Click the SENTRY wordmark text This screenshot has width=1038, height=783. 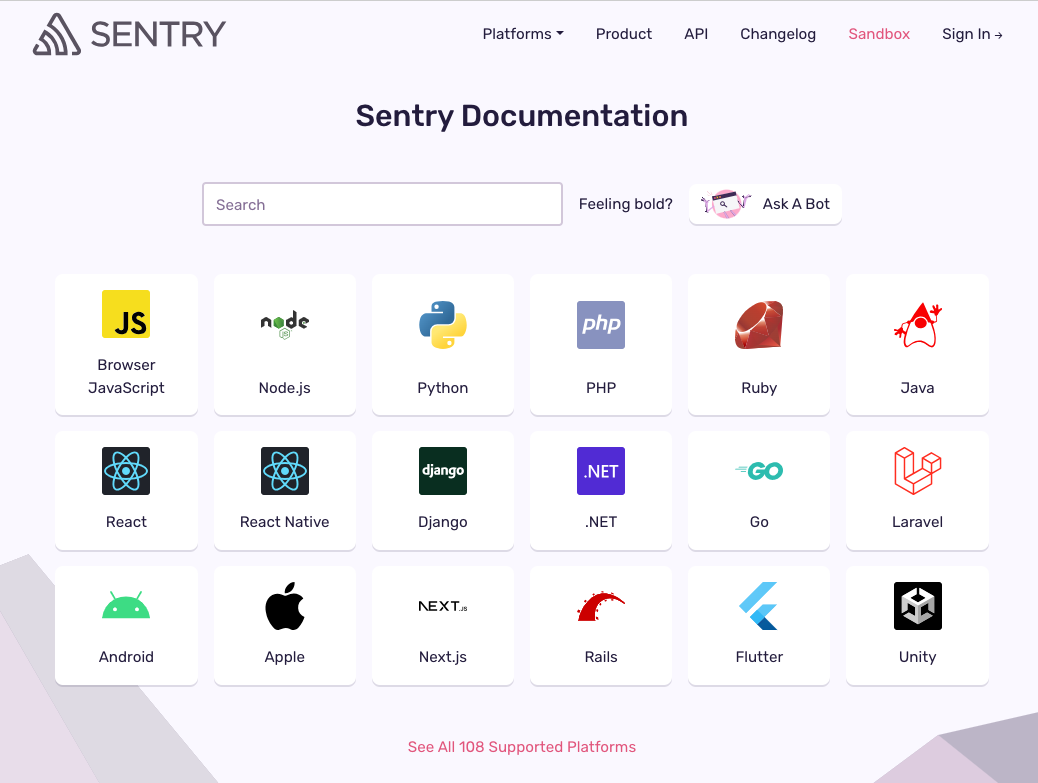[158, 34]
